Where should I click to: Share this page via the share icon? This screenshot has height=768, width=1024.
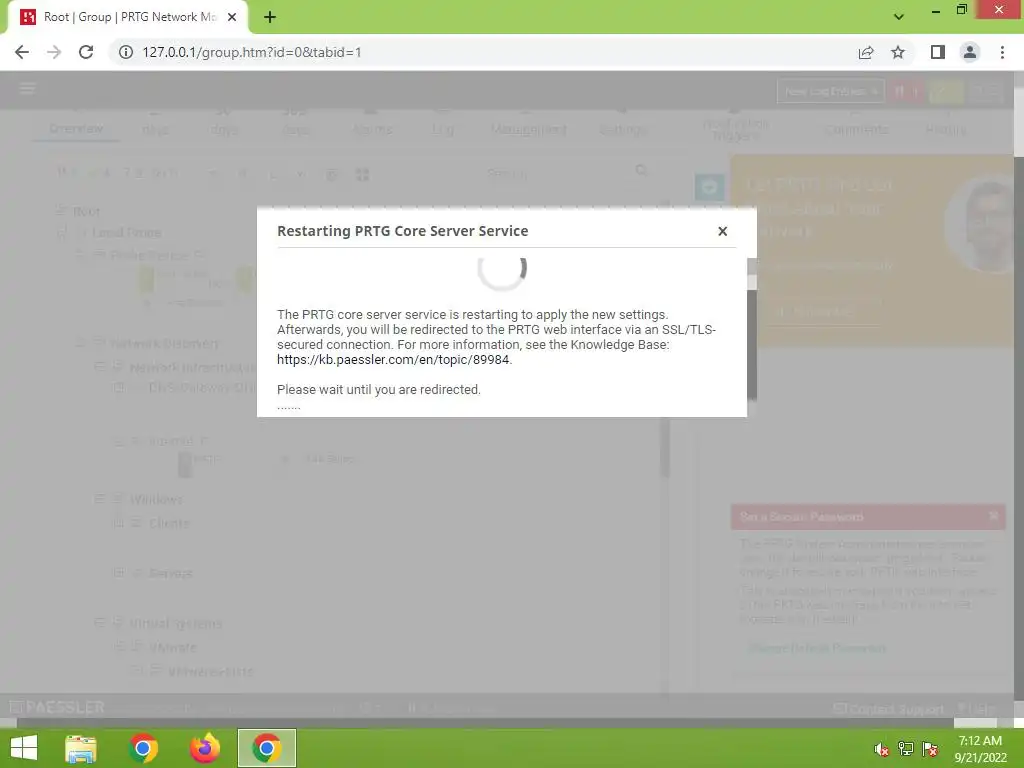pyautogui.click(x=866, y=52)
